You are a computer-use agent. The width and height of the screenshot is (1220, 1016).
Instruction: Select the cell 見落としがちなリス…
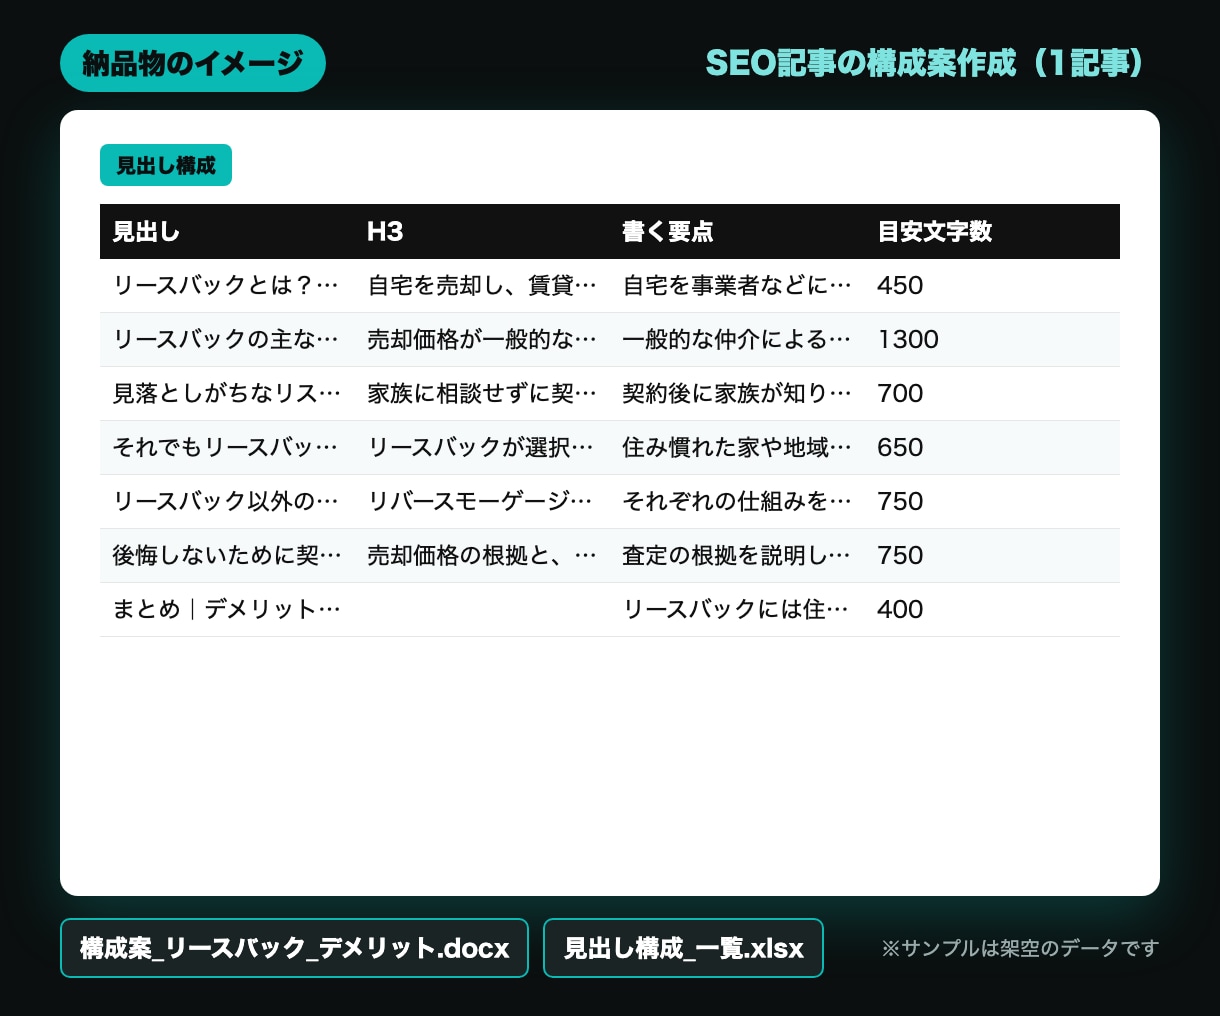pos(226,394)
